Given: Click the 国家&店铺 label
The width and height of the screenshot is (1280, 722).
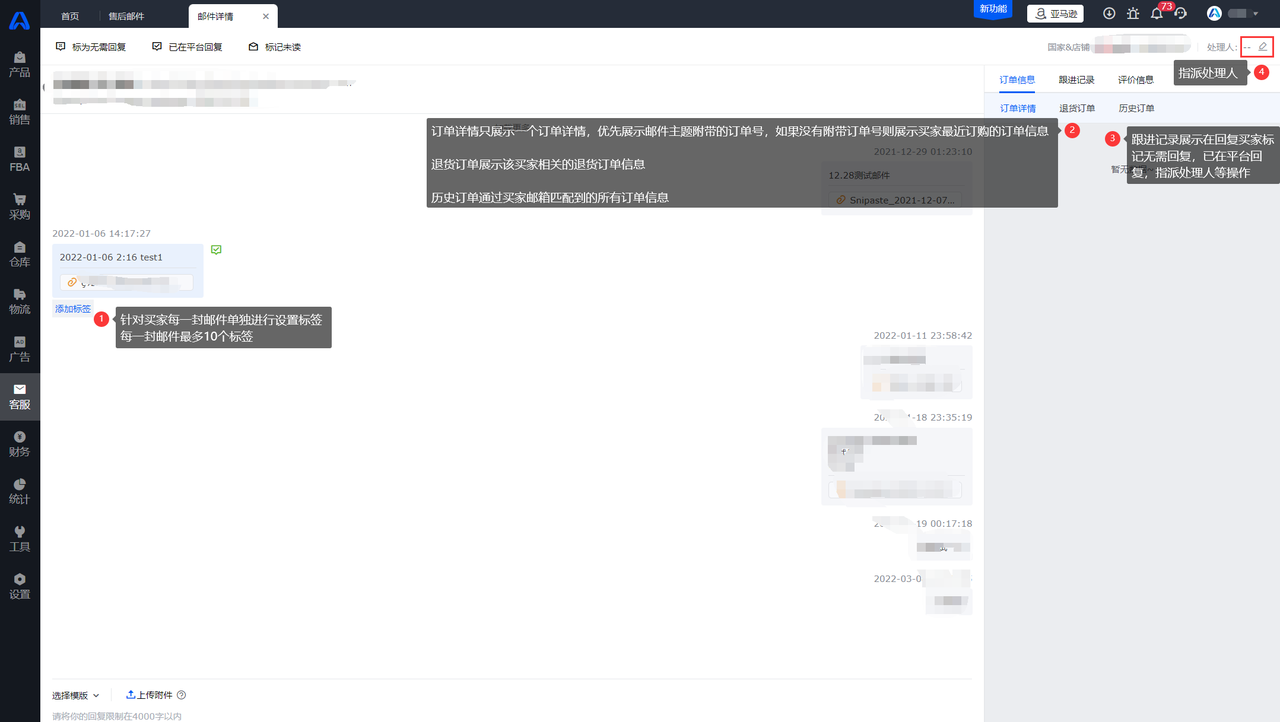Looking at the screenshot, I should click(x=1069, y=47).
